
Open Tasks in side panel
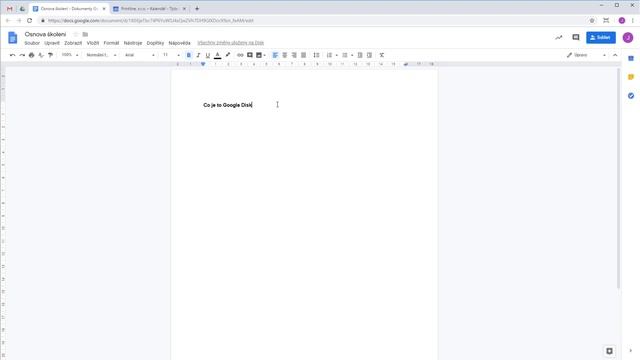[x=631, y=96]
